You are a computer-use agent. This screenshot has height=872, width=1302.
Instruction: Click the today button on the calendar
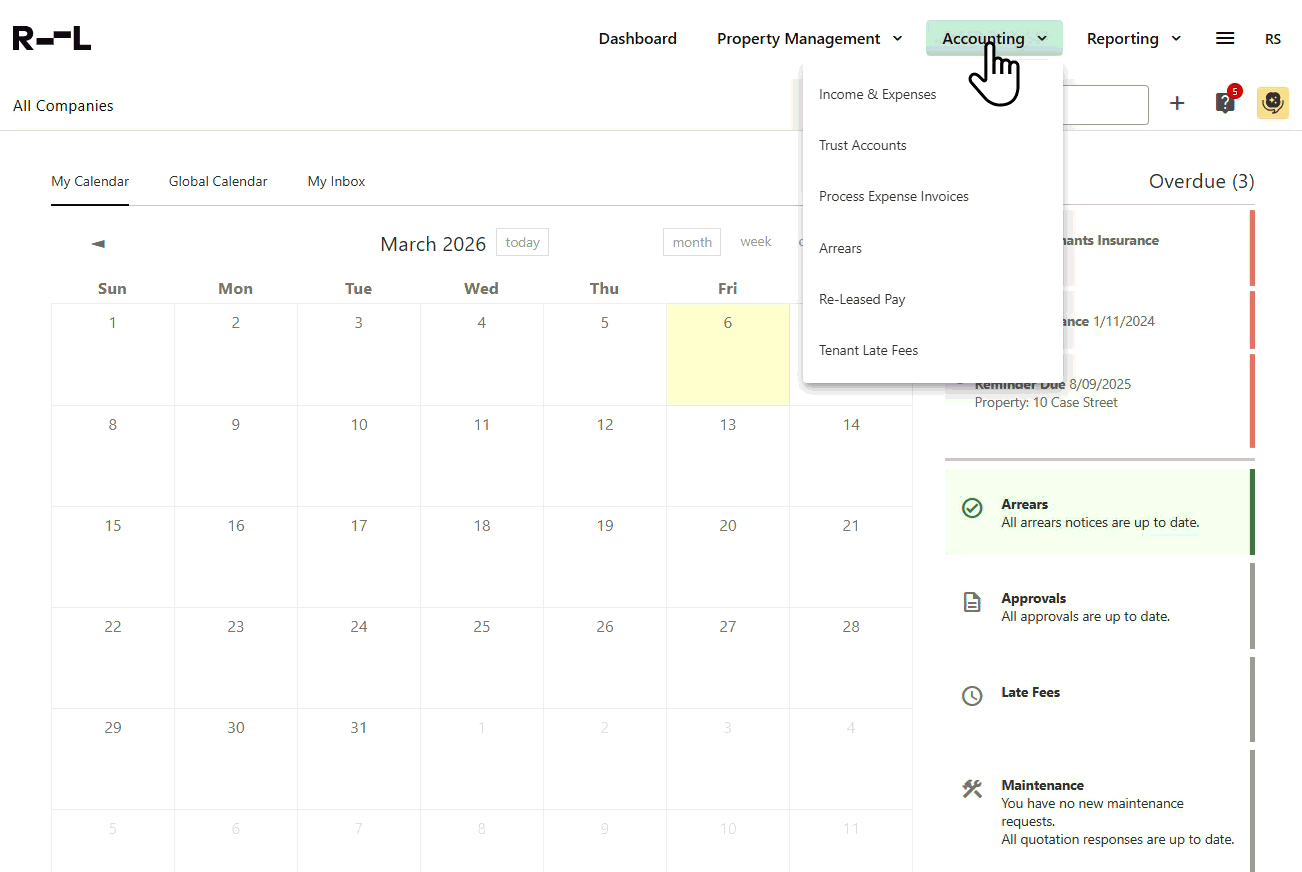(522, 242)
